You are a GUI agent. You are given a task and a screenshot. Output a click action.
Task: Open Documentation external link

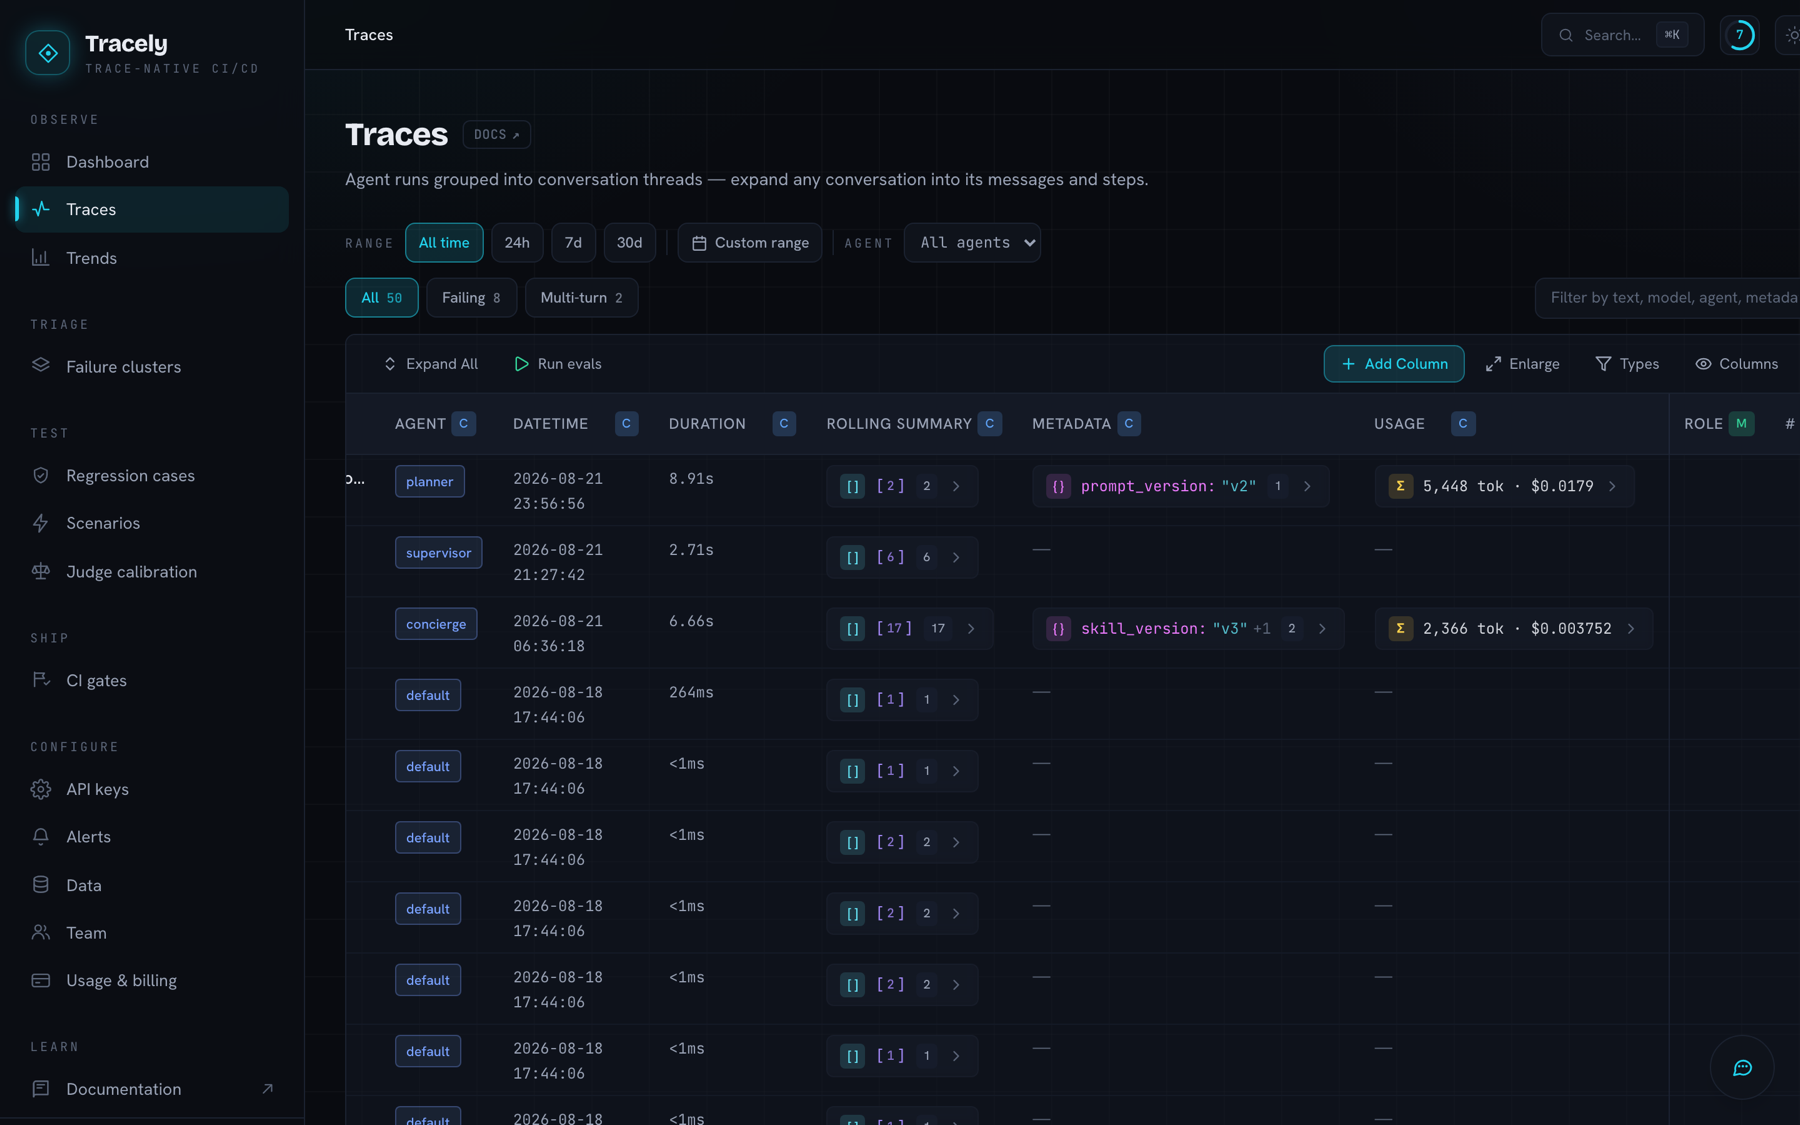tap(152, 1089)
